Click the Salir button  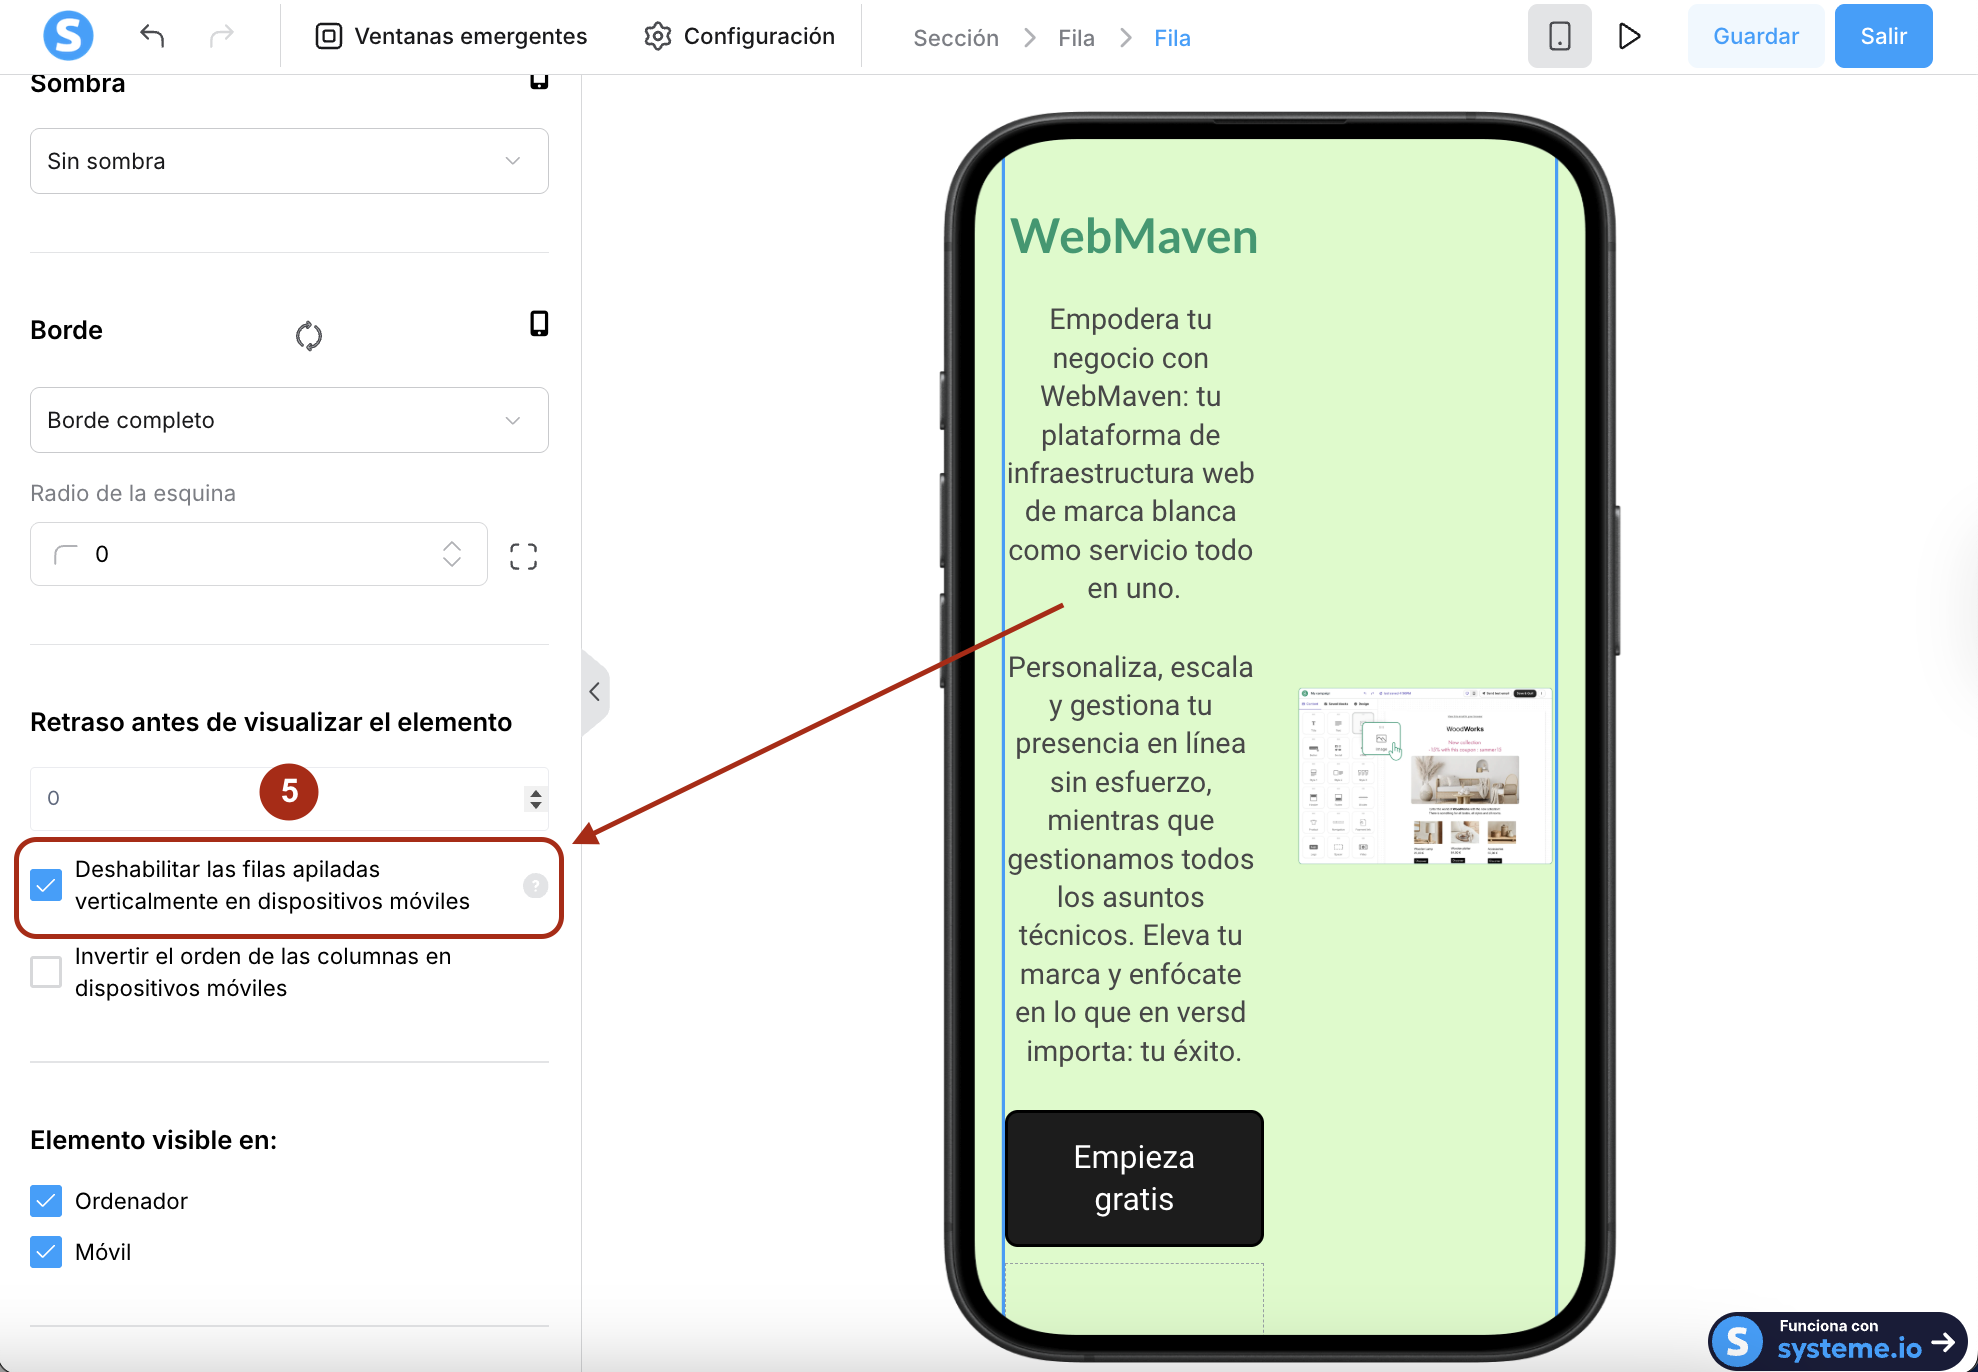tap(1882, 36)
